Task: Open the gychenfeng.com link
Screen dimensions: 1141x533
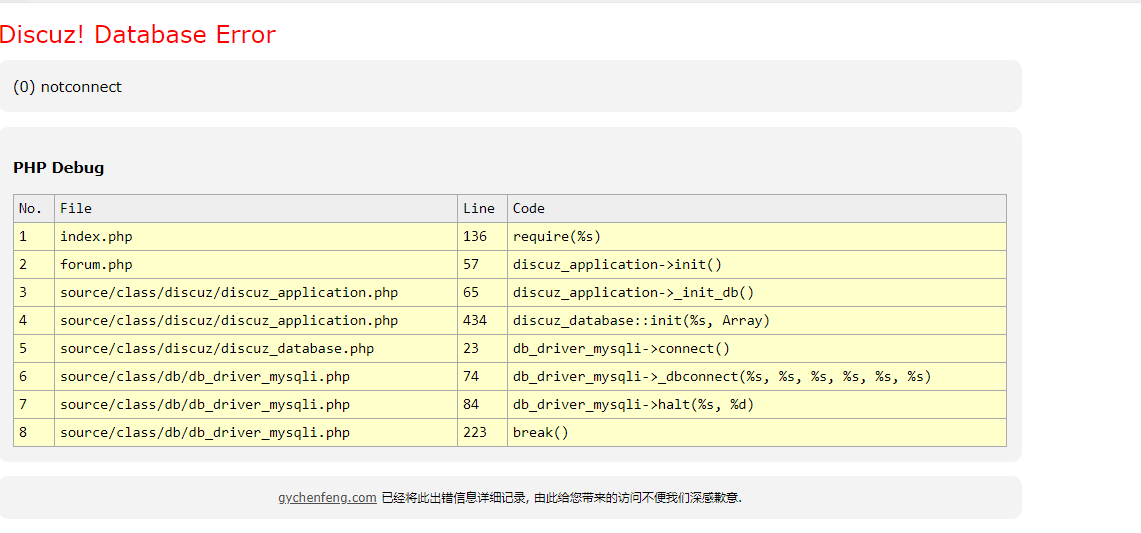Action: click(x=327, y=497)
